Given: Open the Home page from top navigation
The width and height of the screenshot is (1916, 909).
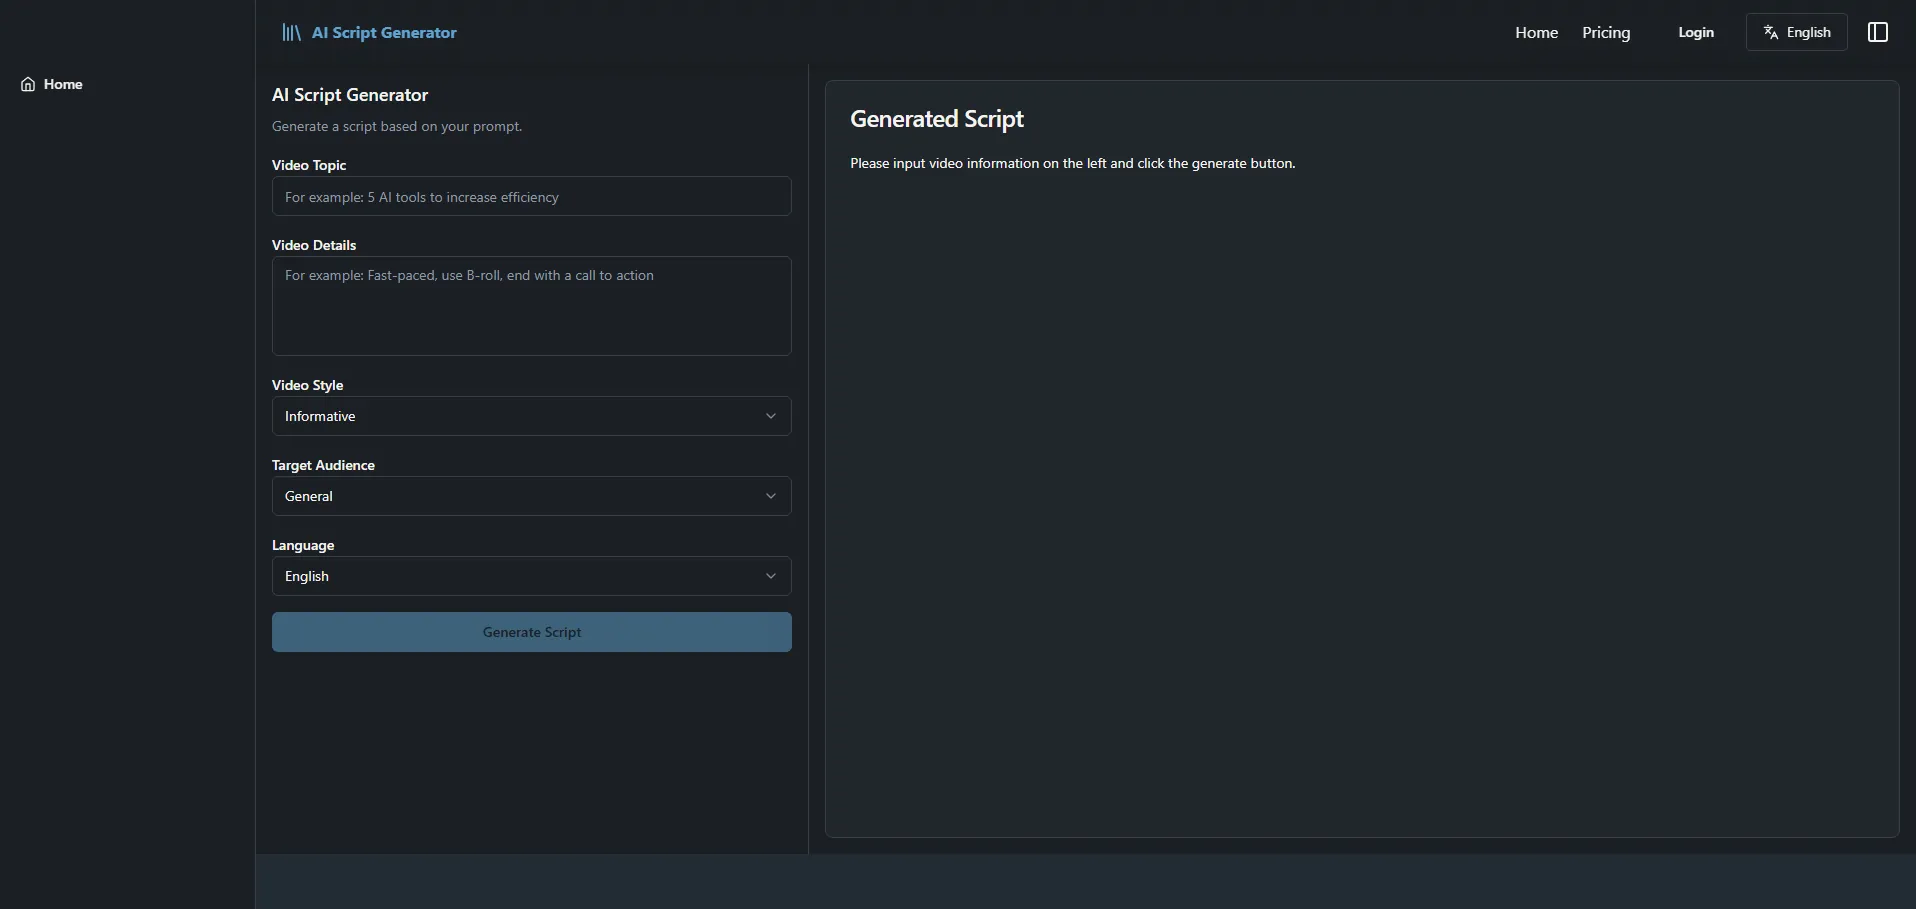Looking at the screenshot, I should 1536,33.
